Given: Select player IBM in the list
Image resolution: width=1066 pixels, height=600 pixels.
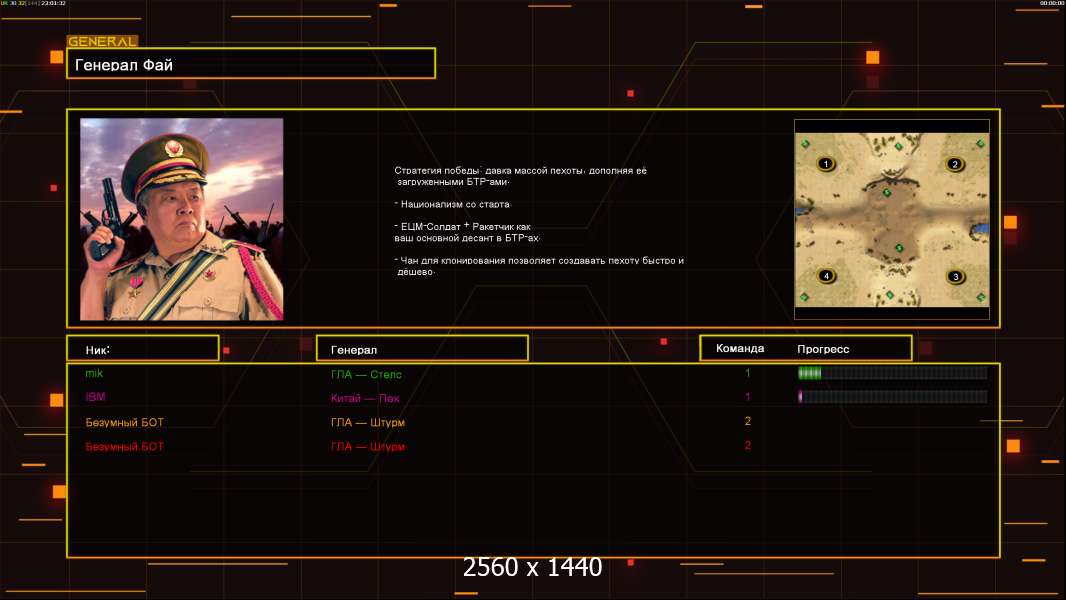Looking at the screenshot, I should pos(95,397).
